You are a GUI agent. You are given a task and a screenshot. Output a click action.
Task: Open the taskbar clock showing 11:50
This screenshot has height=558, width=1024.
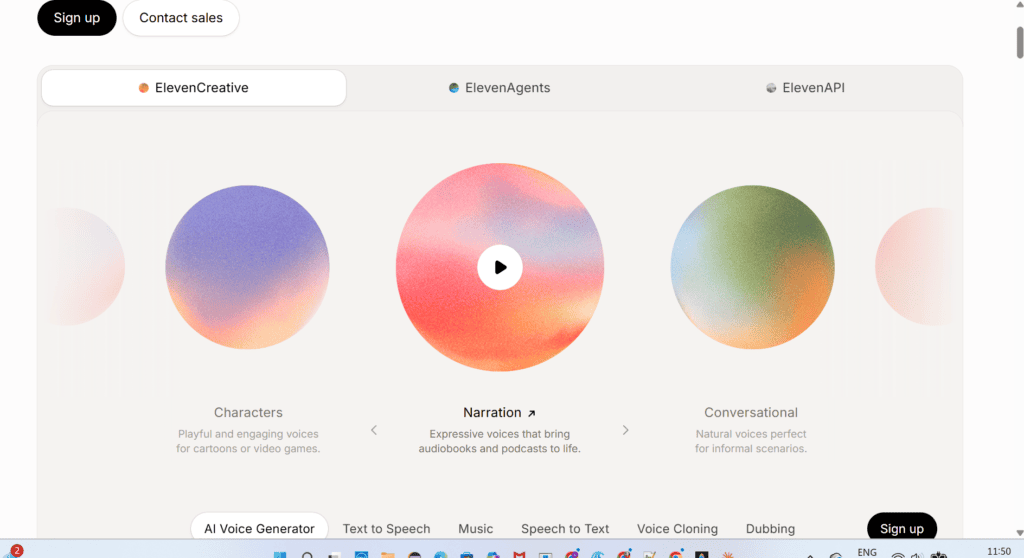(x=999, y=552)
